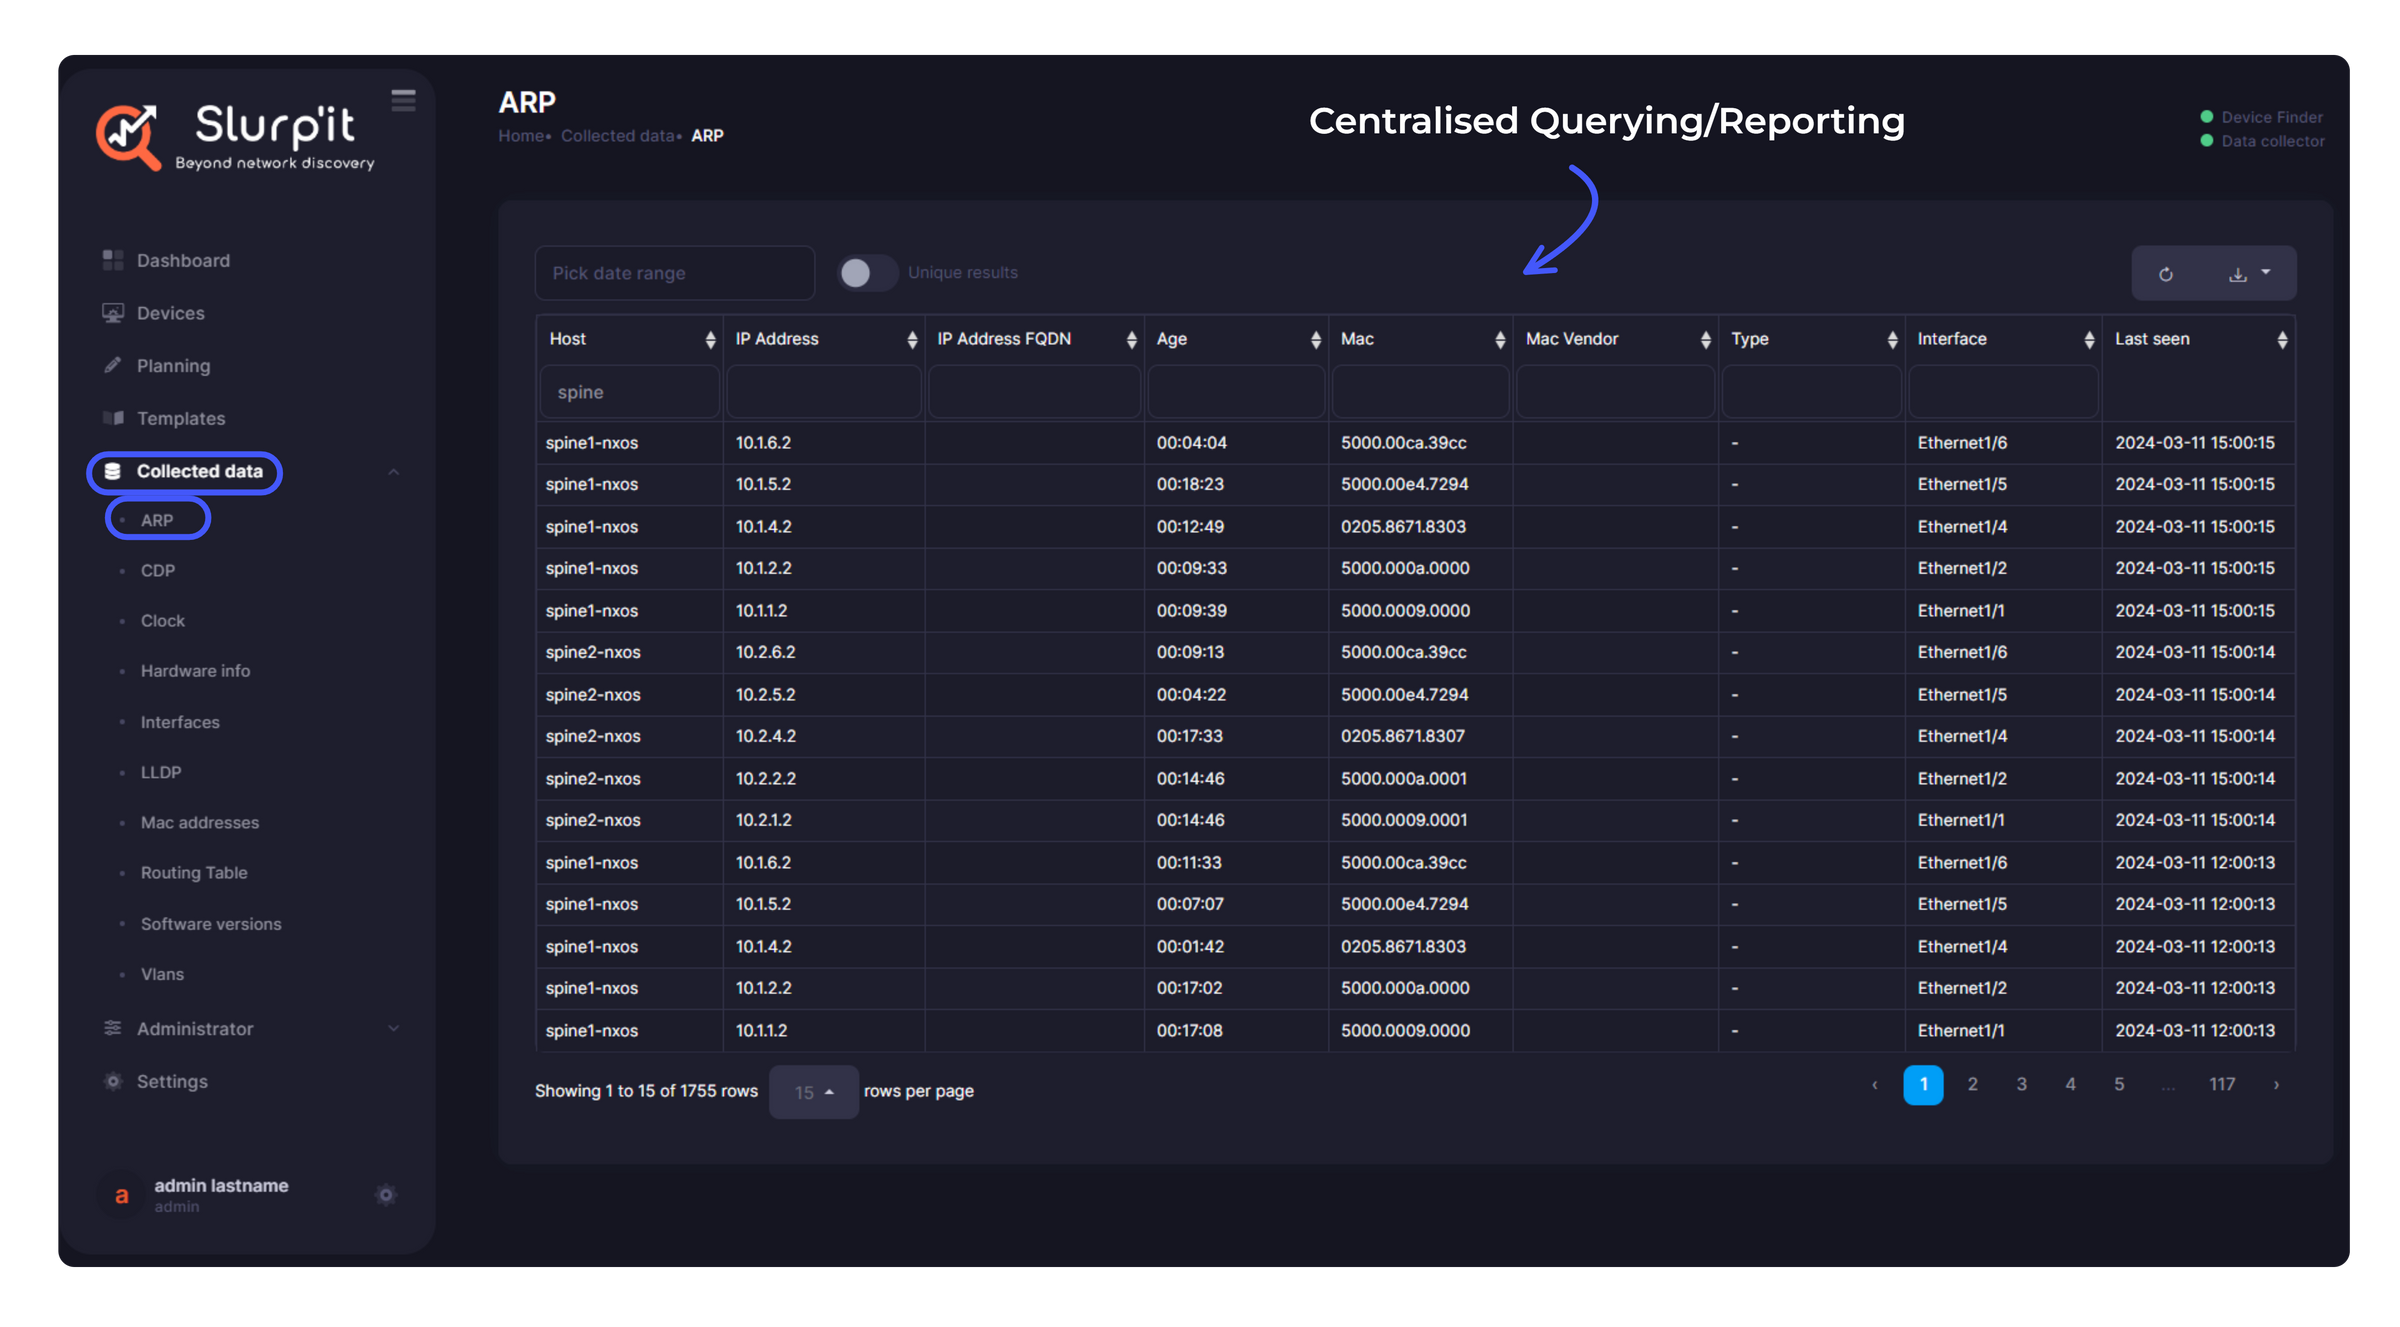Screen dimensions: 2400x1327
Task: Expand the download format dropdown arrow
Action: point(2268,272)
